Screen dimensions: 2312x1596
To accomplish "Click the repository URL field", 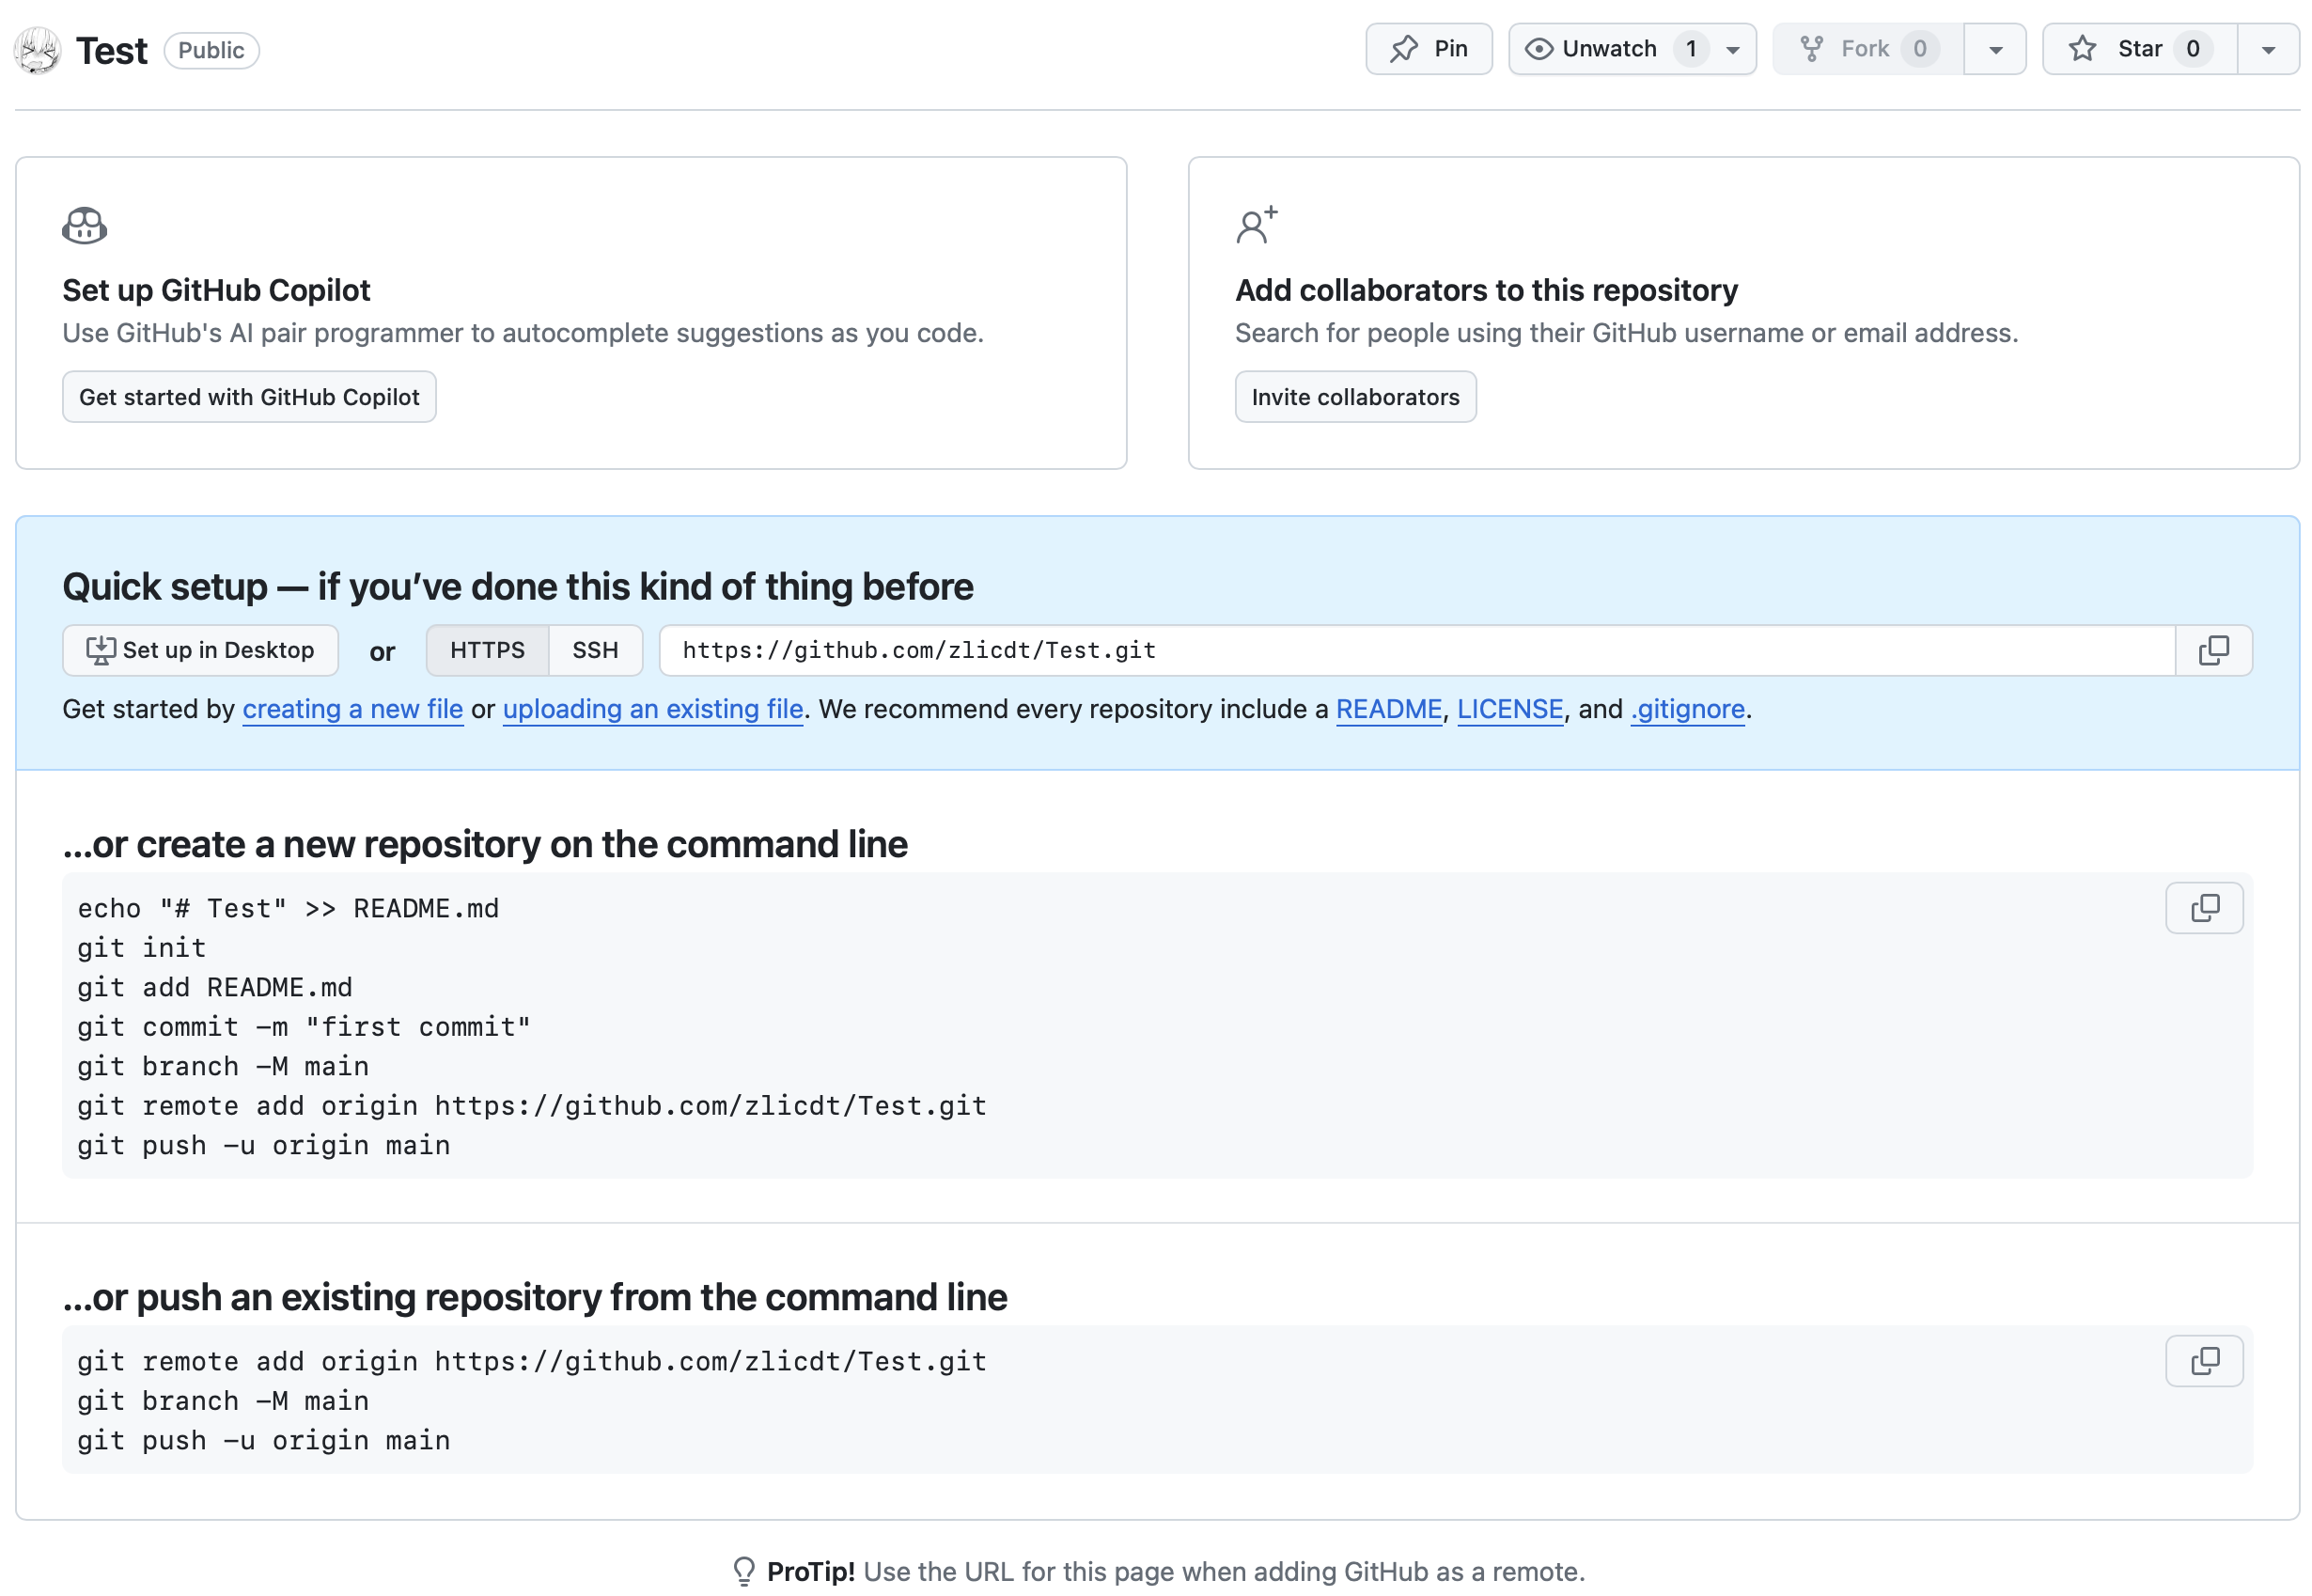I will 1417,650.
